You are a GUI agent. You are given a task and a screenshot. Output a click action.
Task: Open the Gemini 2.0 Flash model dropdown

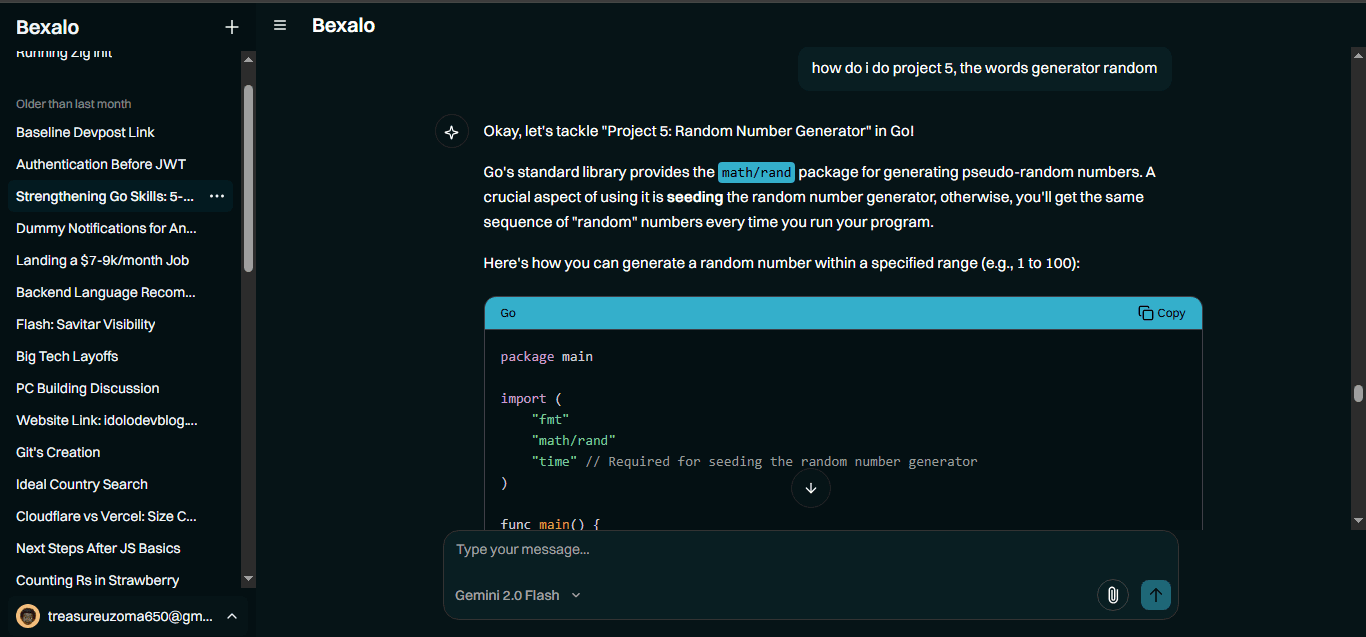pos(517,595)
